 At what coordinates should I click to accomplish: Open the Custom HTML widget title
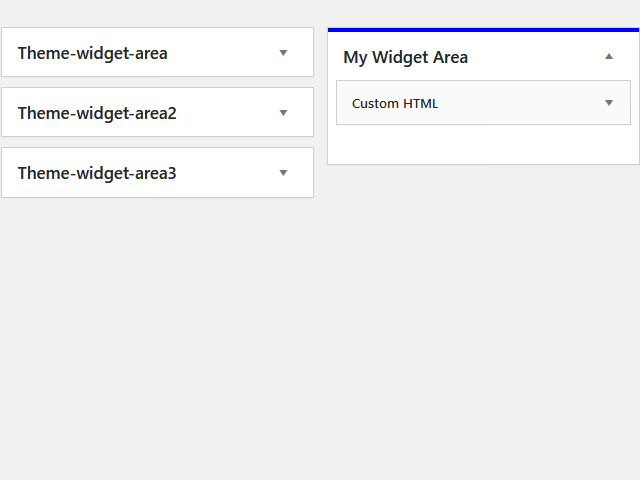(x=395, y=104)
